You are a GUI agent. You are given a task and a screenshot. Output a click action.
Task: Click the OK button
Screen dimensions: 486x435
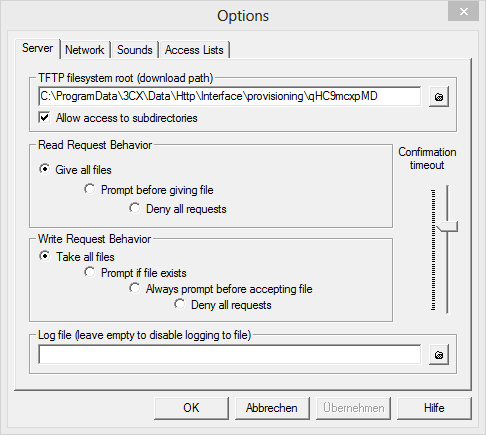click(191, 408)
